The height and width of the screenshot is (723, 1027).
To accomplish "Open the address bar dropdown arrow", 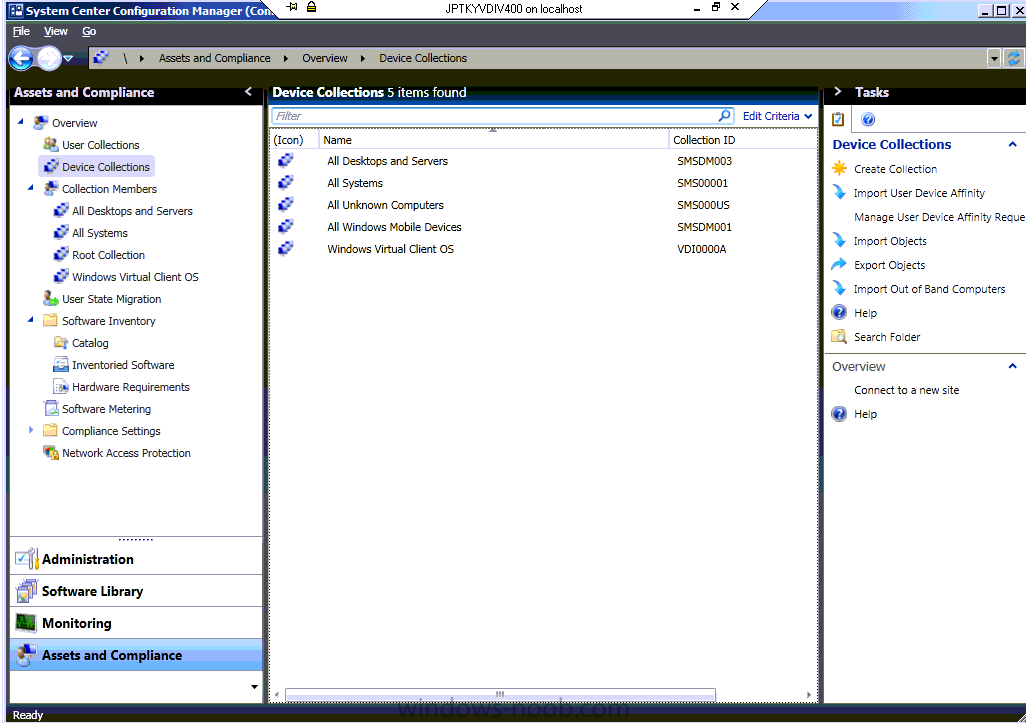I will point(994,58).
